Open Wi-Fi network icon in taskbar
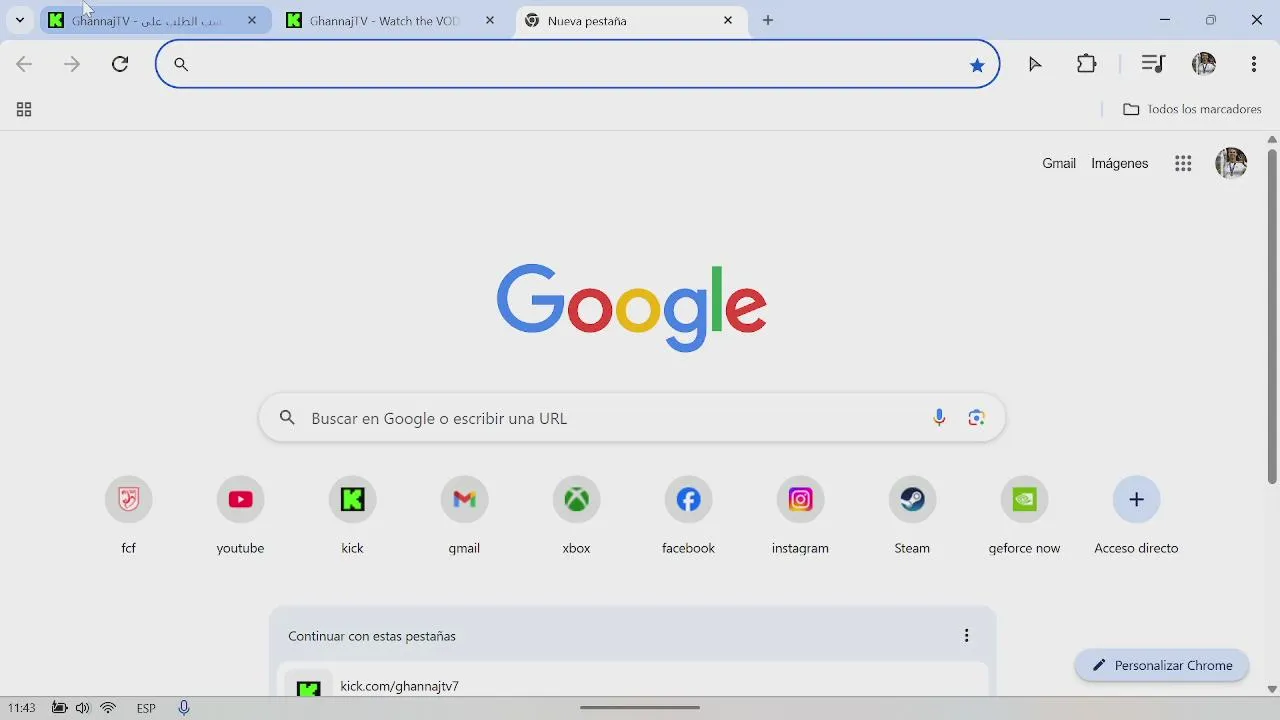This screenshot has height=720, width=1280. pos(108,708)
